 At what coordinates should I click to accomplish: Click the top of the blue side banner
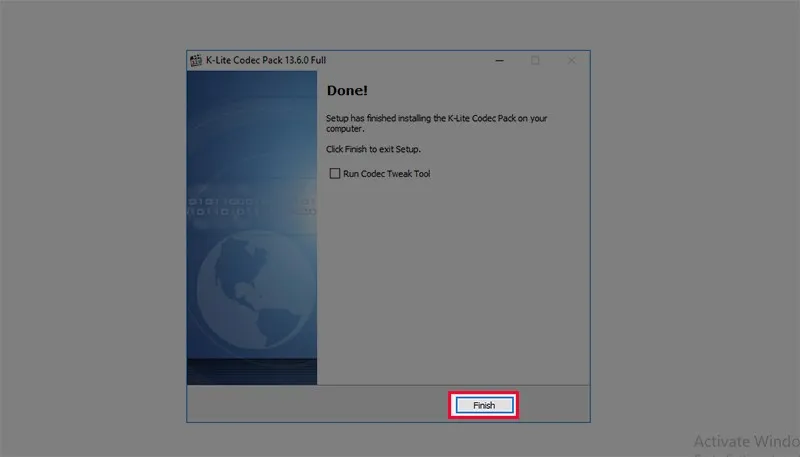tap(252, 85)
